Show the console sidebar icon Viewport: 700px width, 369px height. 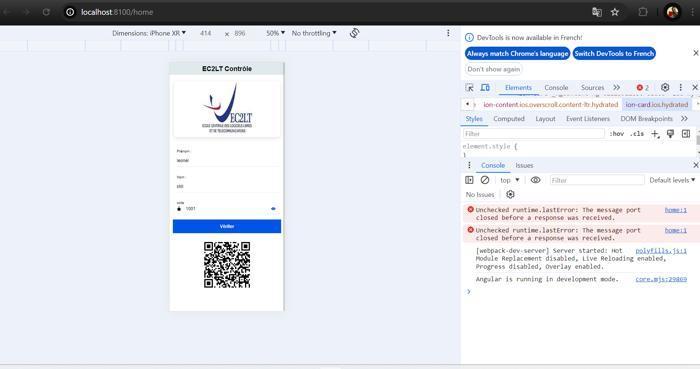[x=469, y=180]
